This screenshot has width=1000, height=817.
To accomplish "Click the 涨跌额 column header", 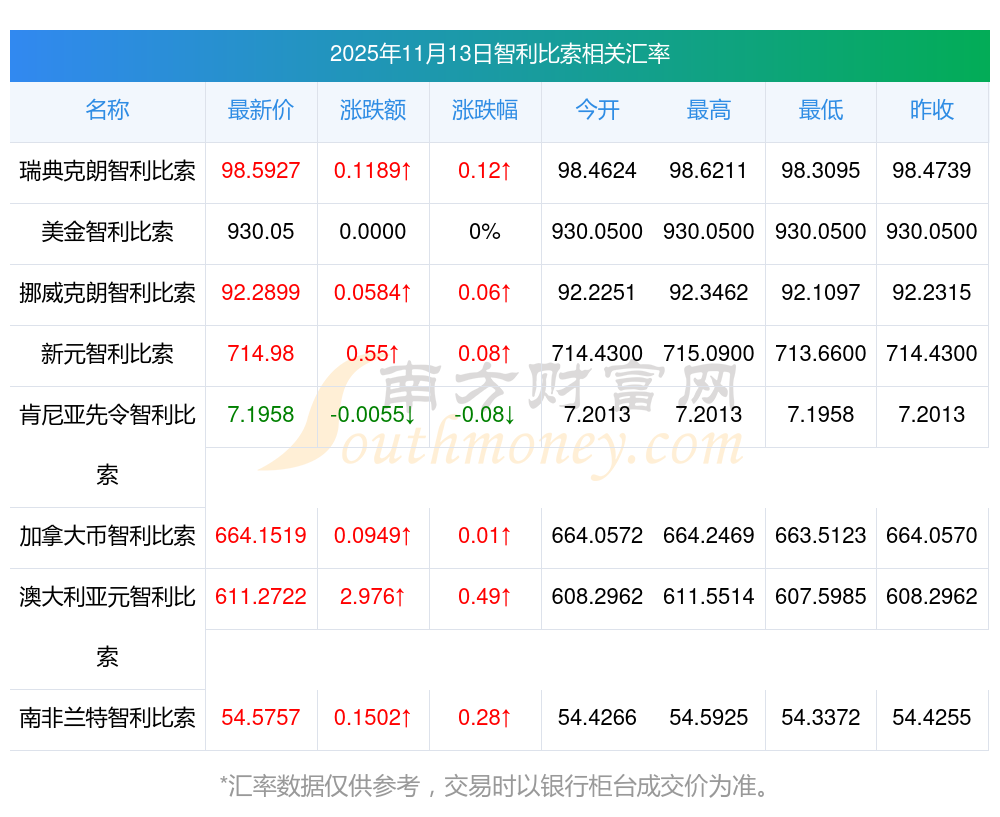I will click(x=372, y=110).
